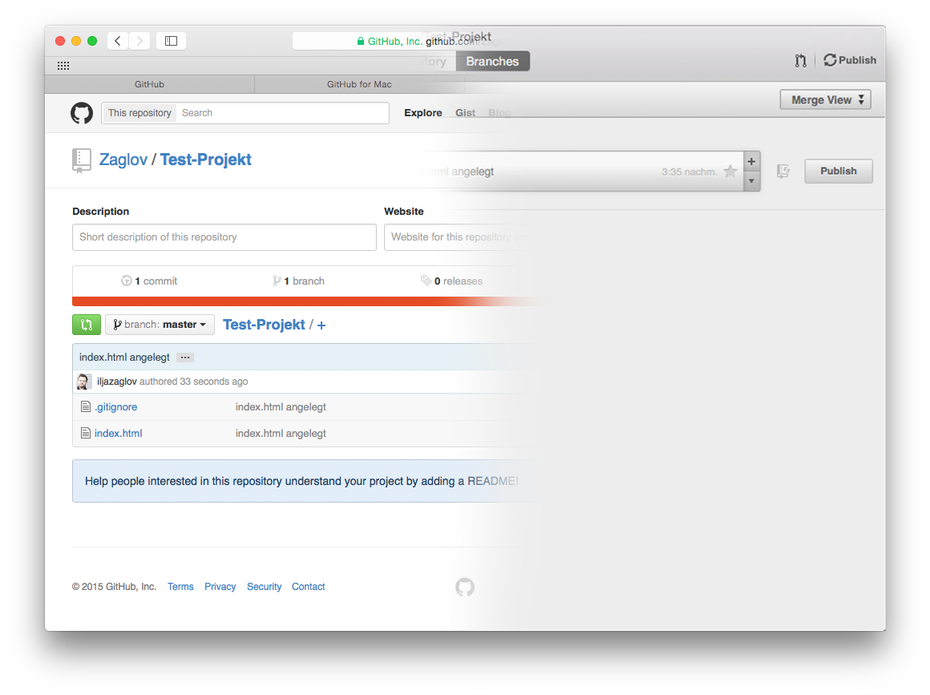Open Merge View dropdown
Image resolution: width=930 pixels, height=695 pixels.
tap(826, 100)
